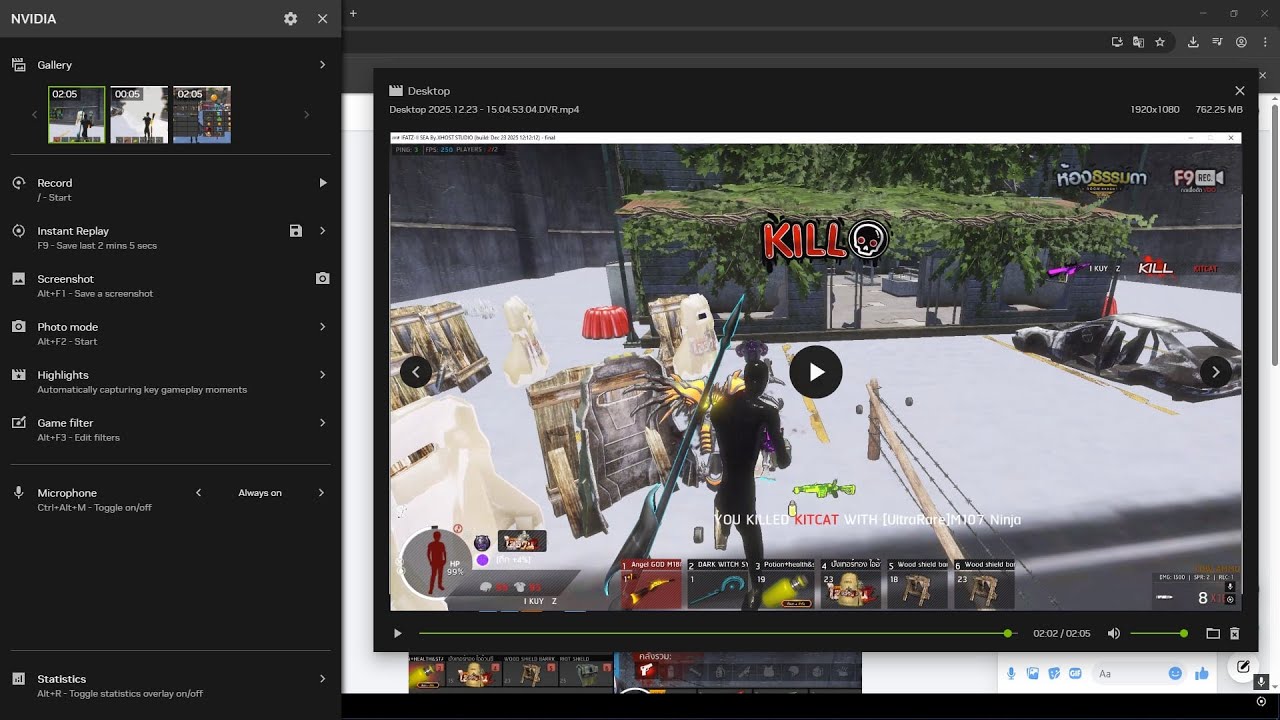Select the Screenshot menu entry
The image size is (1280, 720).
[170, 285]
